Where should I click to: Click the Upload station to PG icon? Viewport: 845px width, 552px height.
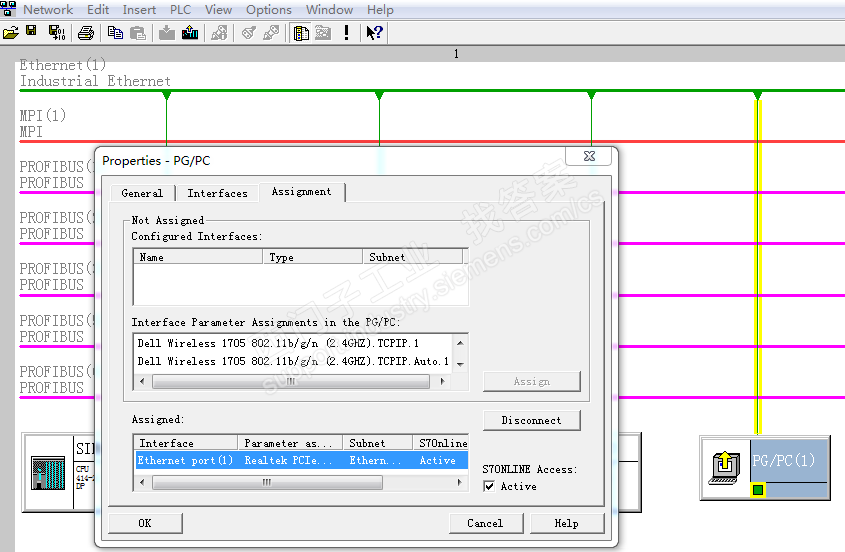coord(190,33)
